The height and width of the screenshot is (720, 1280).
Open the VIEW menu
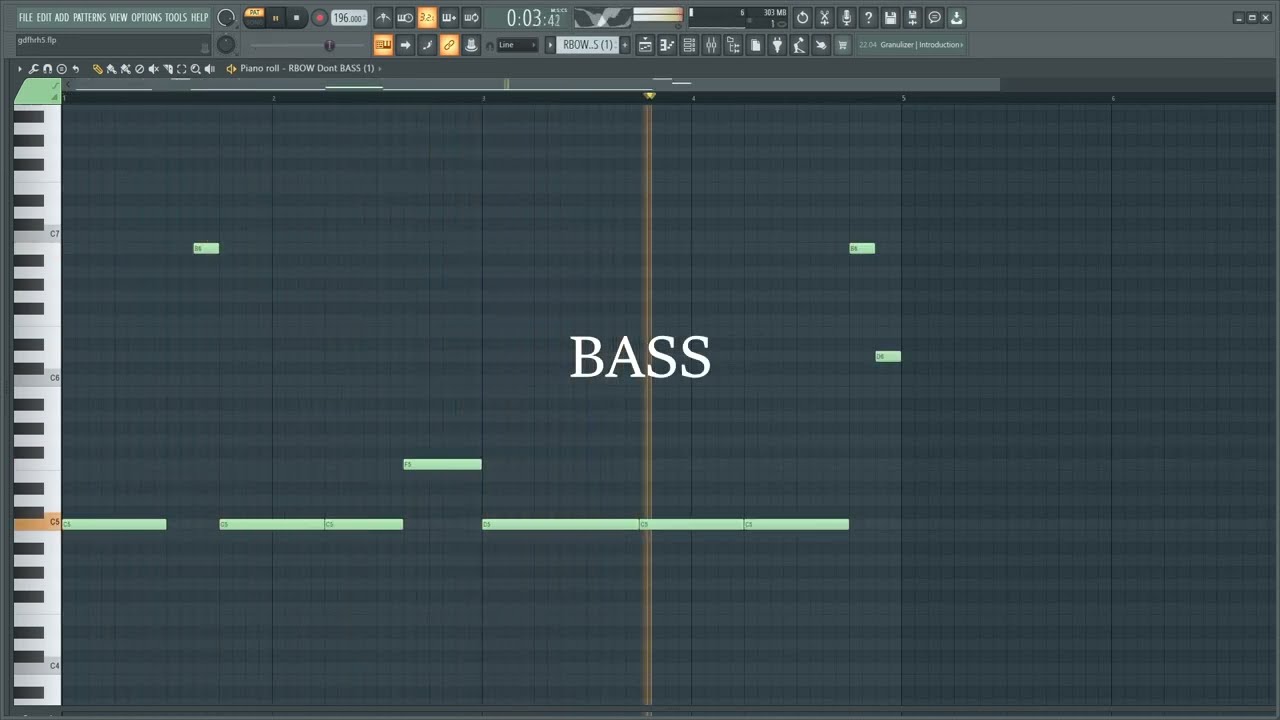118,18
